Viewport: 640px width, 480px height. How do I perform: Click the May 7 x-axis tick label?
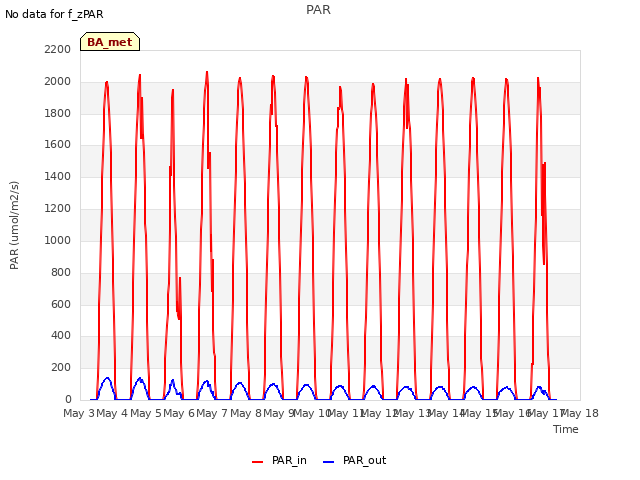point(212,413)
